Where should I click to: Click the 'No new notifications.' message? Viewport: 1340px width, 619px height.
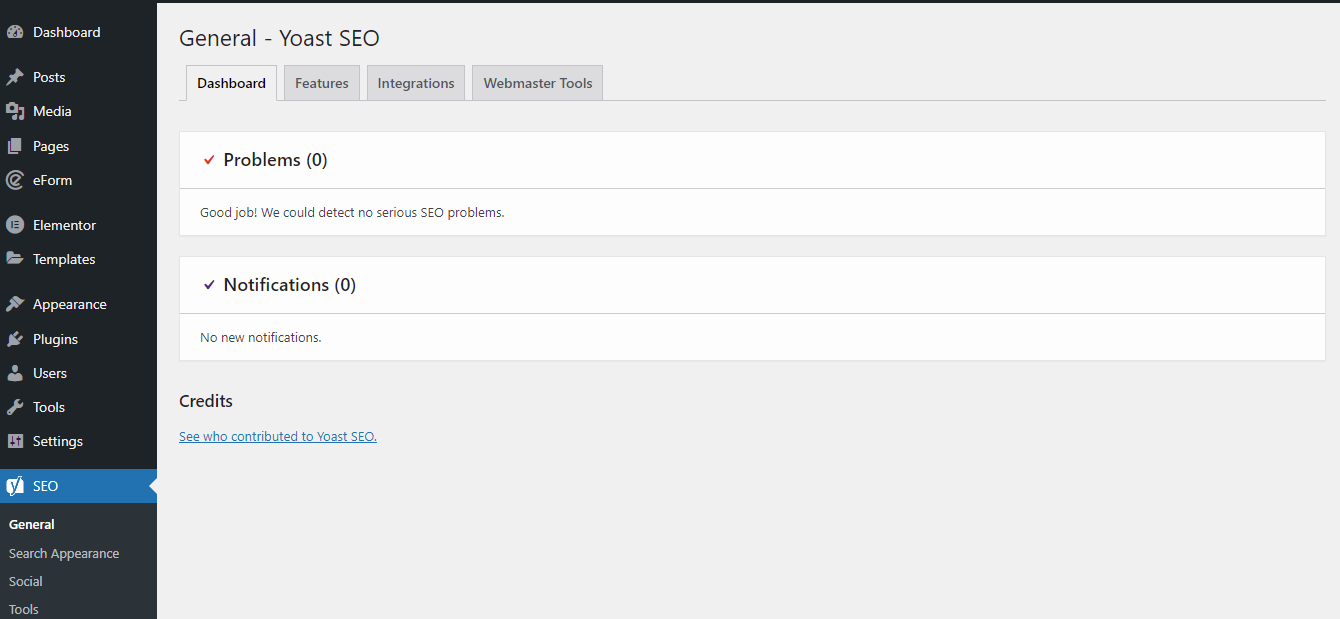261,337
